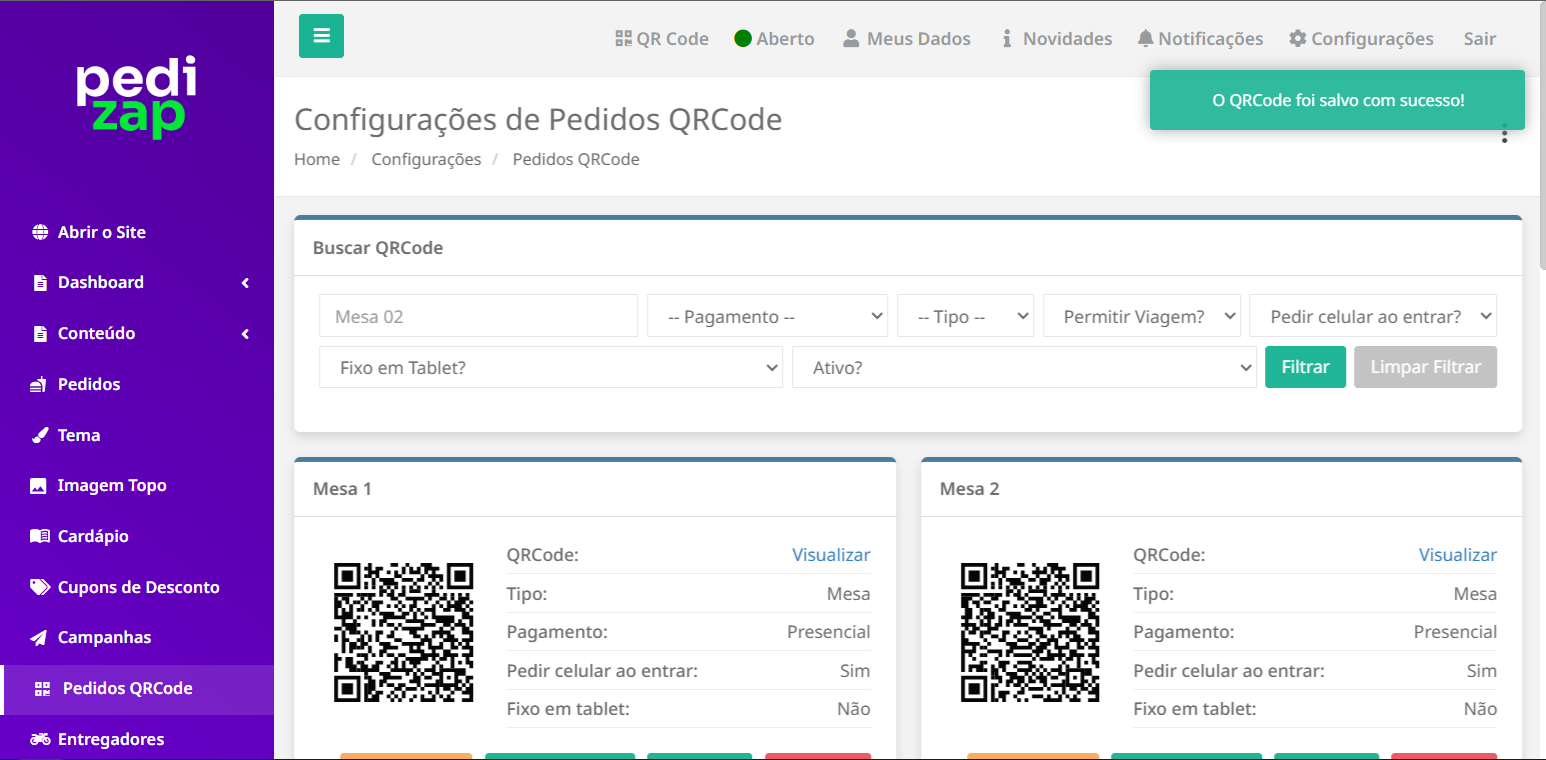Click the Conteúdo document icon in sidebar
1546x760 pixels.
[40, 334]
